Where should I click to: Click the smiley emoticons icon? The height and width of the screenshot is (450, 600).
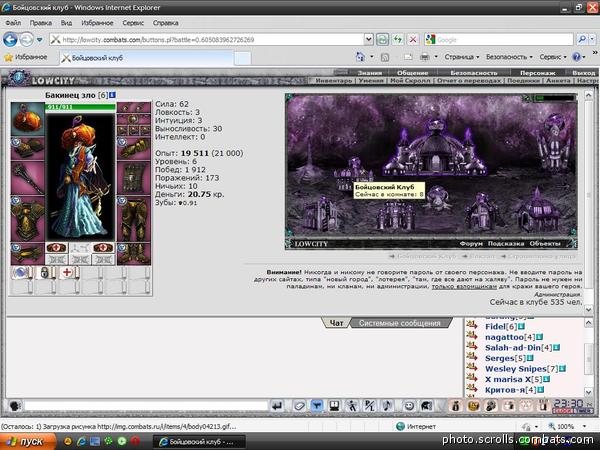pos(409,406)
